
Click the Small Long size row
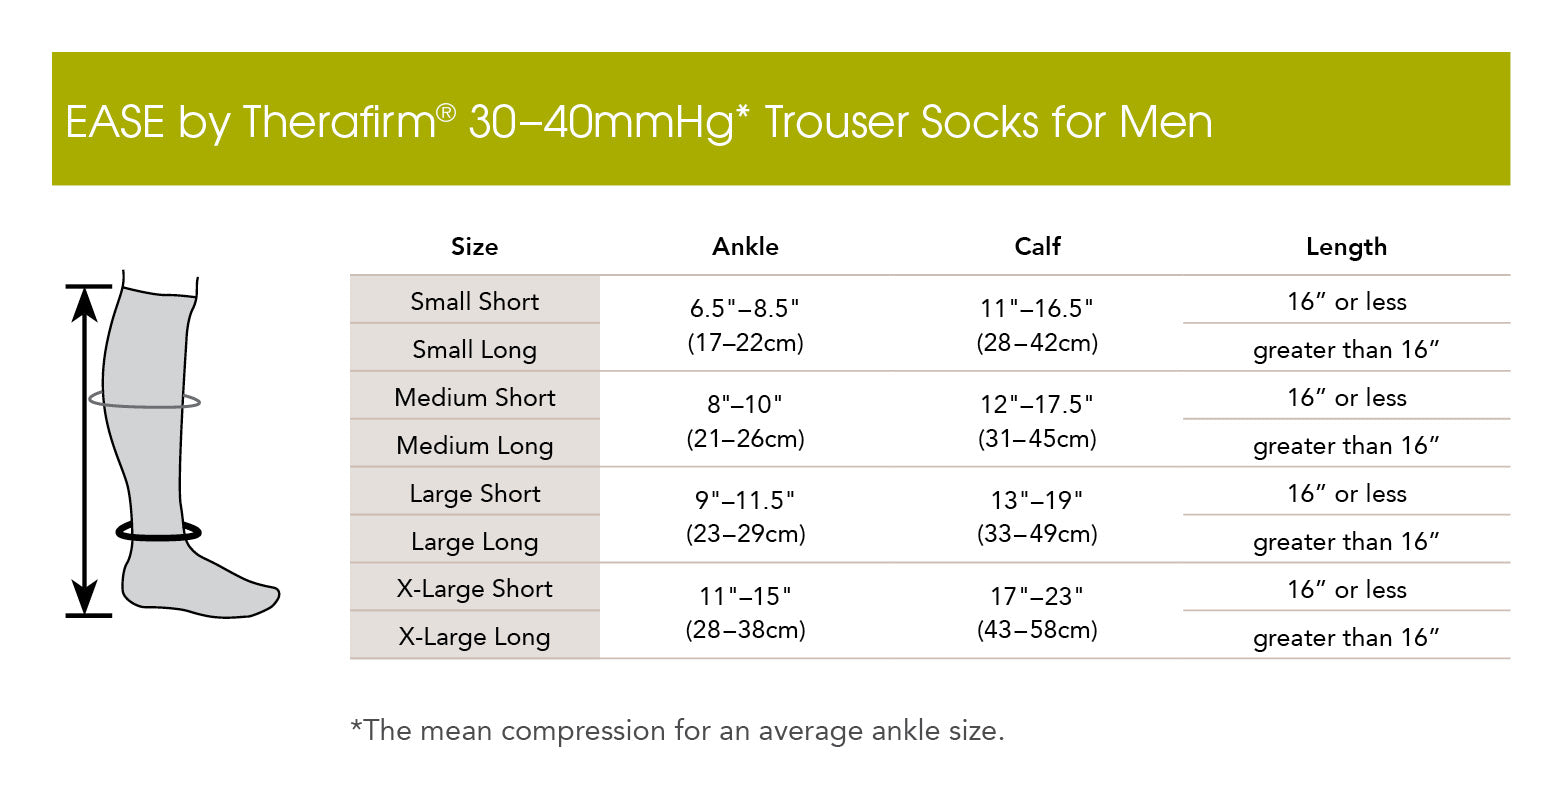(475, 349)
